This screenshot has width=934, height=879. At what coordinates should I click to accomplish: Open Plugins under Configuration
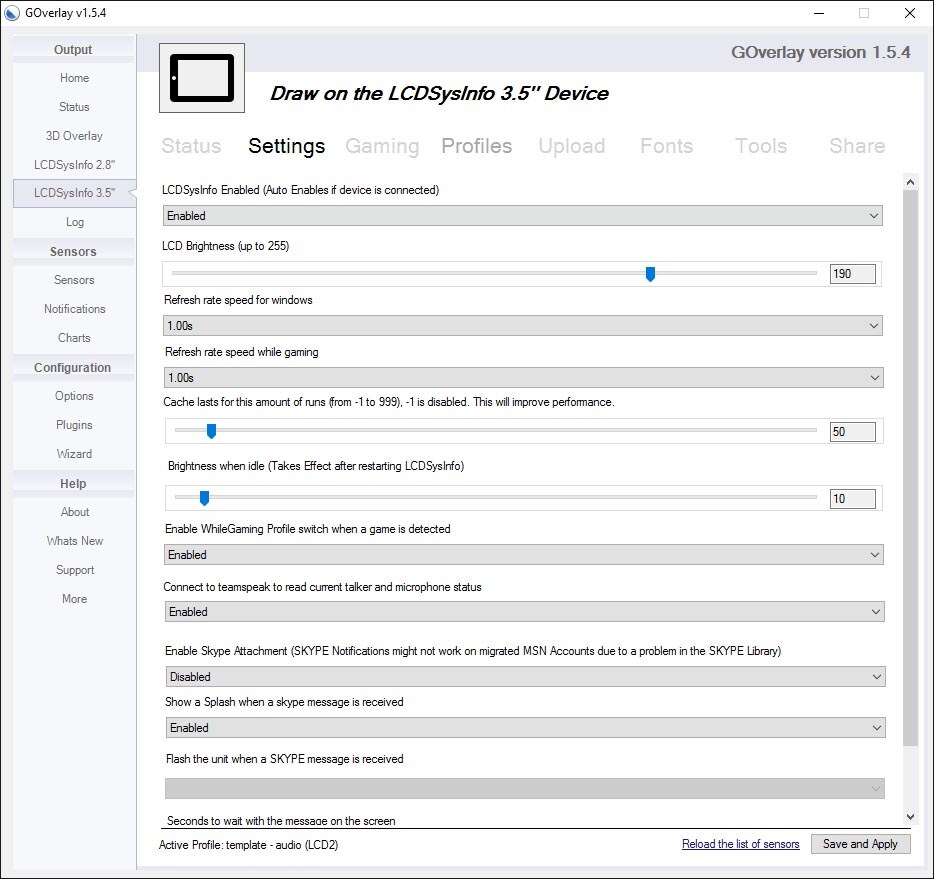[x=74, y=425]
